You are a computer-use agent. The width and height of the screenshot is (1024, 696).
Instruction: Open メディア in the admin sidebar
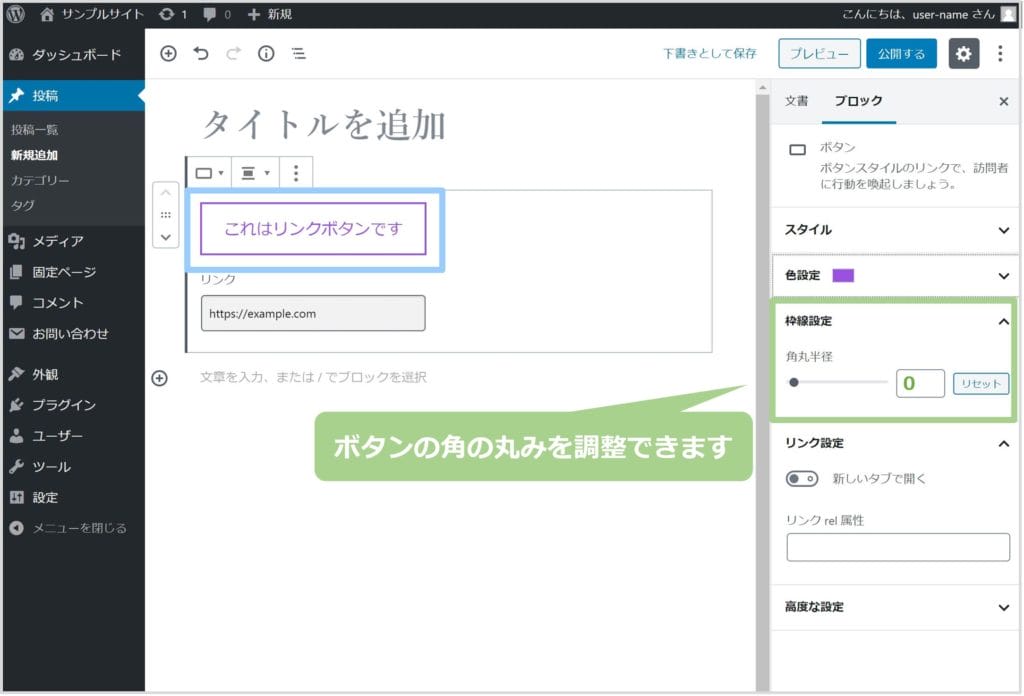tap(57, 240)
